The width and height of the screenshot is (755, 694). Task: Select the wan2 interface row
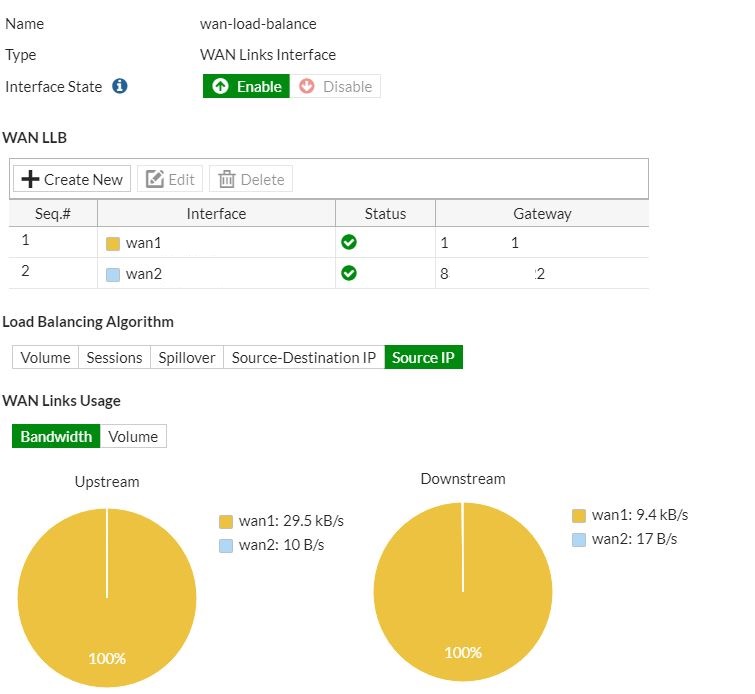[x=329, y=274]
